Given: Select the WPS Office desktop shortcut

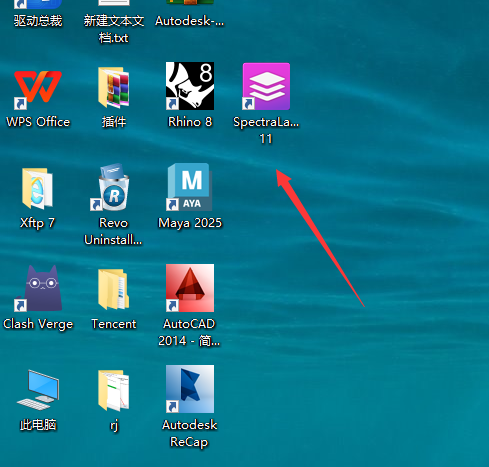Looking at the screenshot, I should click(38, 87).
